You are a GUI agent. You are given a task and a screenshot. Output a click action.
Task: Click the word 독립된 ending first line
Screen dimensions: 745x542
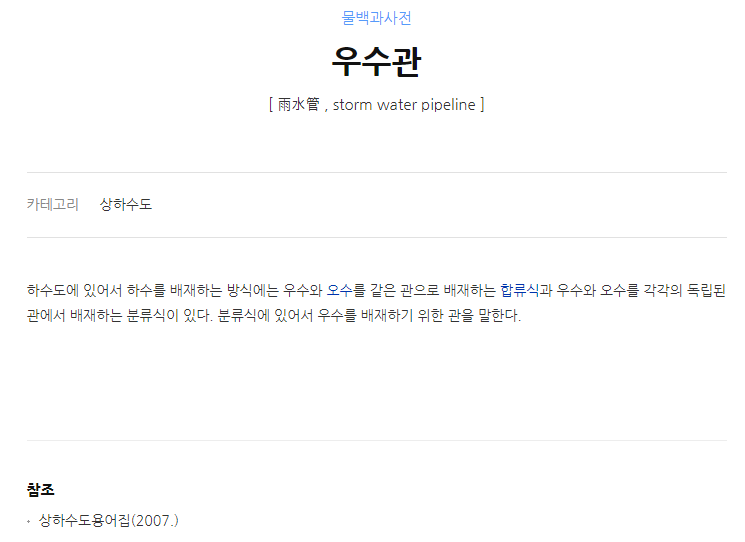click(x=707, y=290)
